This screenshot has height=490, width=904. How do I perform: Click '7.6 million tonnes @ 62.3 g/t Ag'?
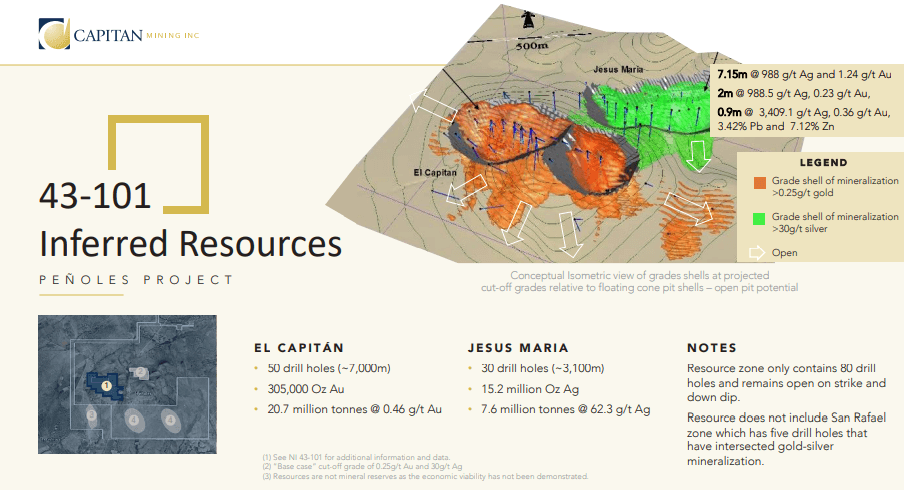[566, 409]
